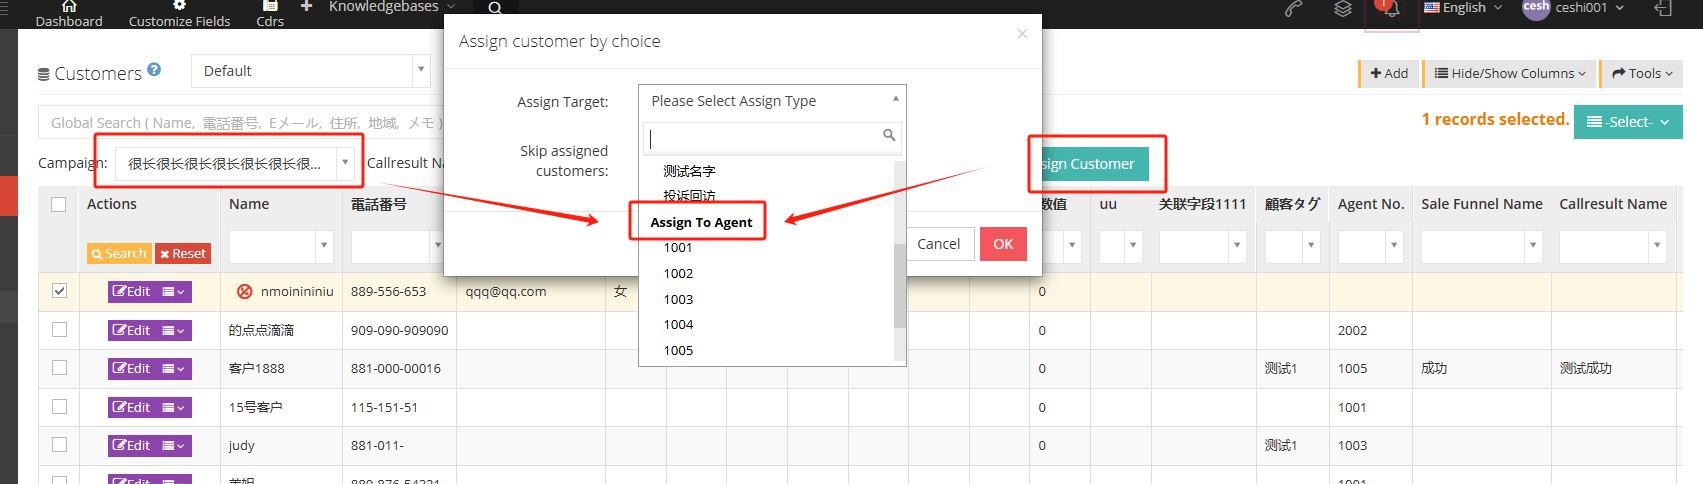Click the 測試成功 callresult link
1703x484 pixels.
click(1585, 368)
